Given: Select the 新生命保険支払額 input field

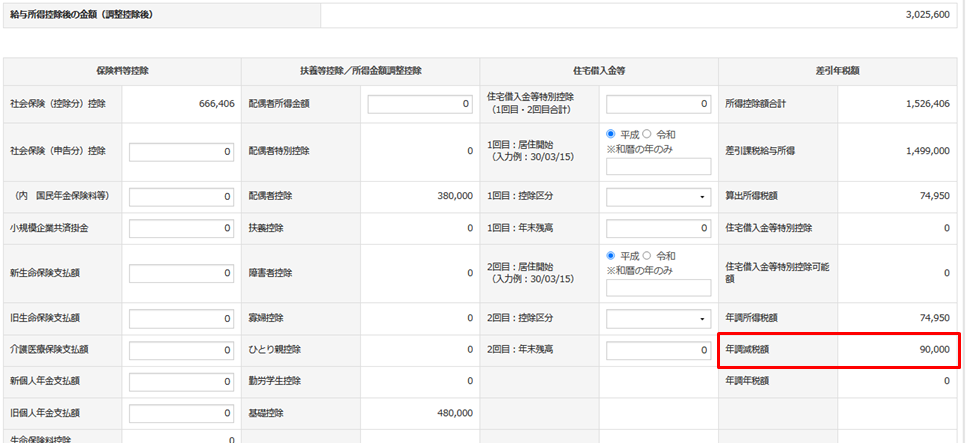Looking at the screenshot, I should (x=182, y=274).
